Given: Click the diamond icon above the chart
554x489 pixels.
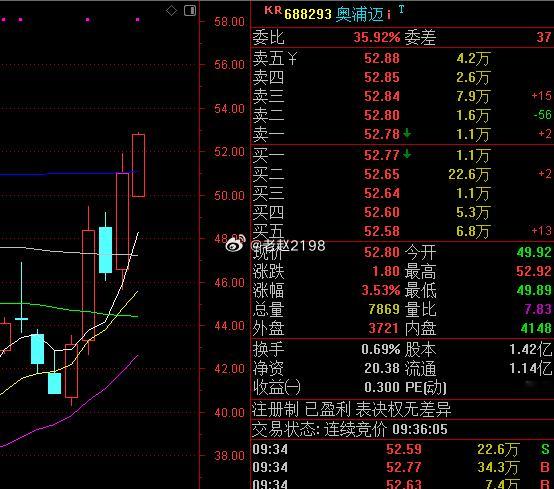Looking at the screenshot, I should click(x=171, y=11).
